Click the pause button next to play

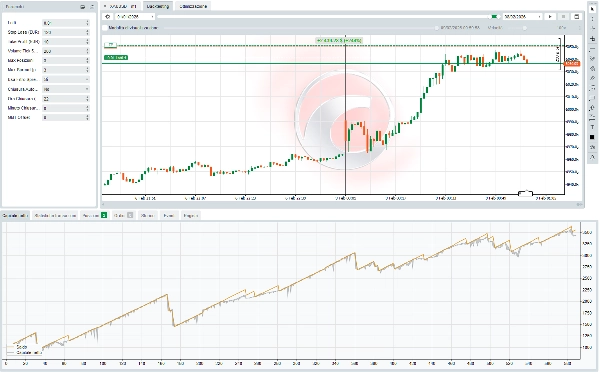coord(563,16)
